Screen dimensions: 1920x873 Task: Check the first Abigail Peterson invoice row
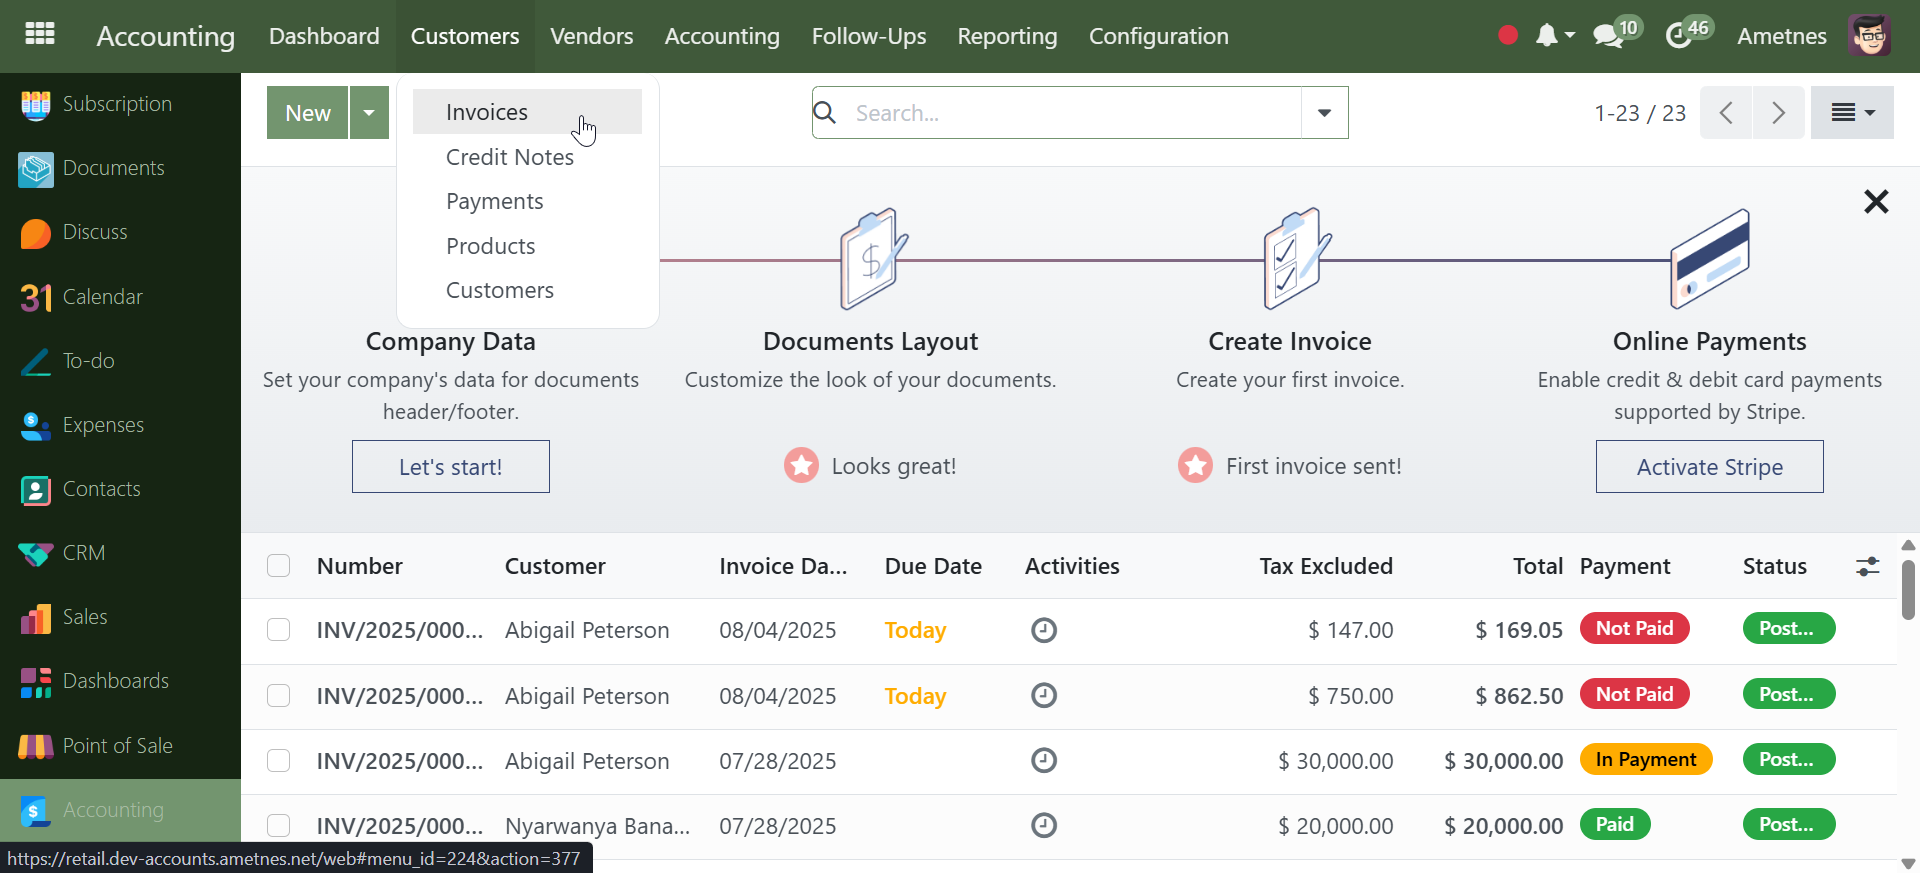(279, 630)
